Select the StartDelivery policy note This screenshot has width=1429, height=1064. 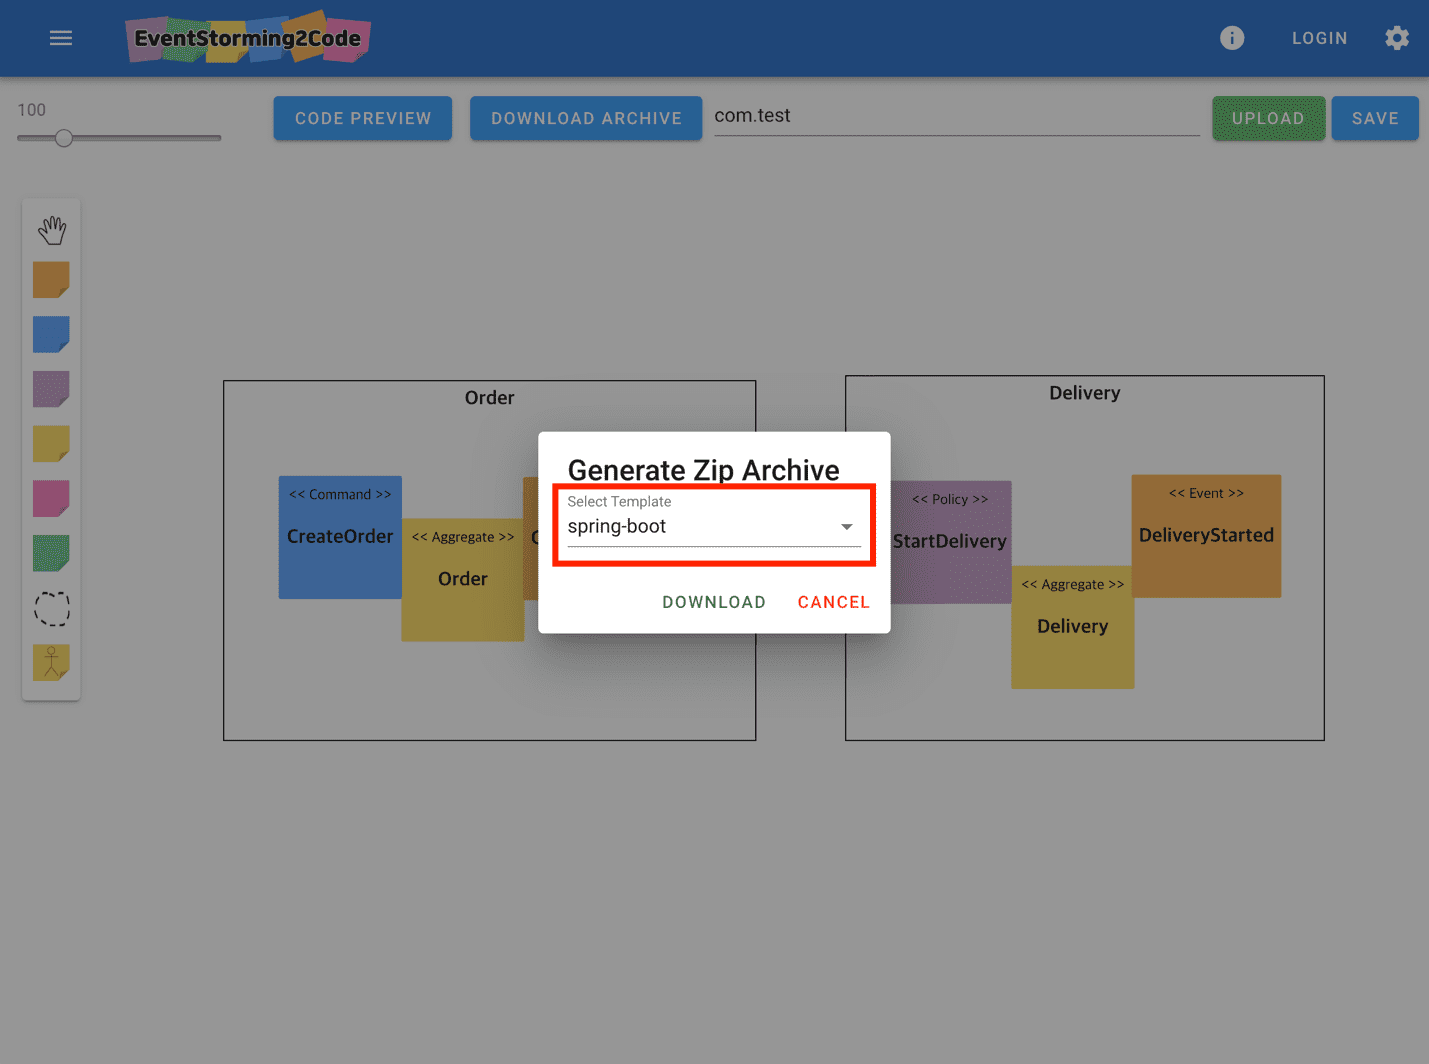(950, 542)
